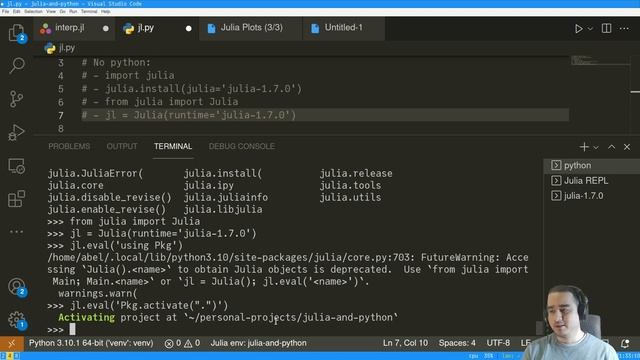640x360 pixels.
Task: Open the Accounts menu icon
Action: (16, 287)
